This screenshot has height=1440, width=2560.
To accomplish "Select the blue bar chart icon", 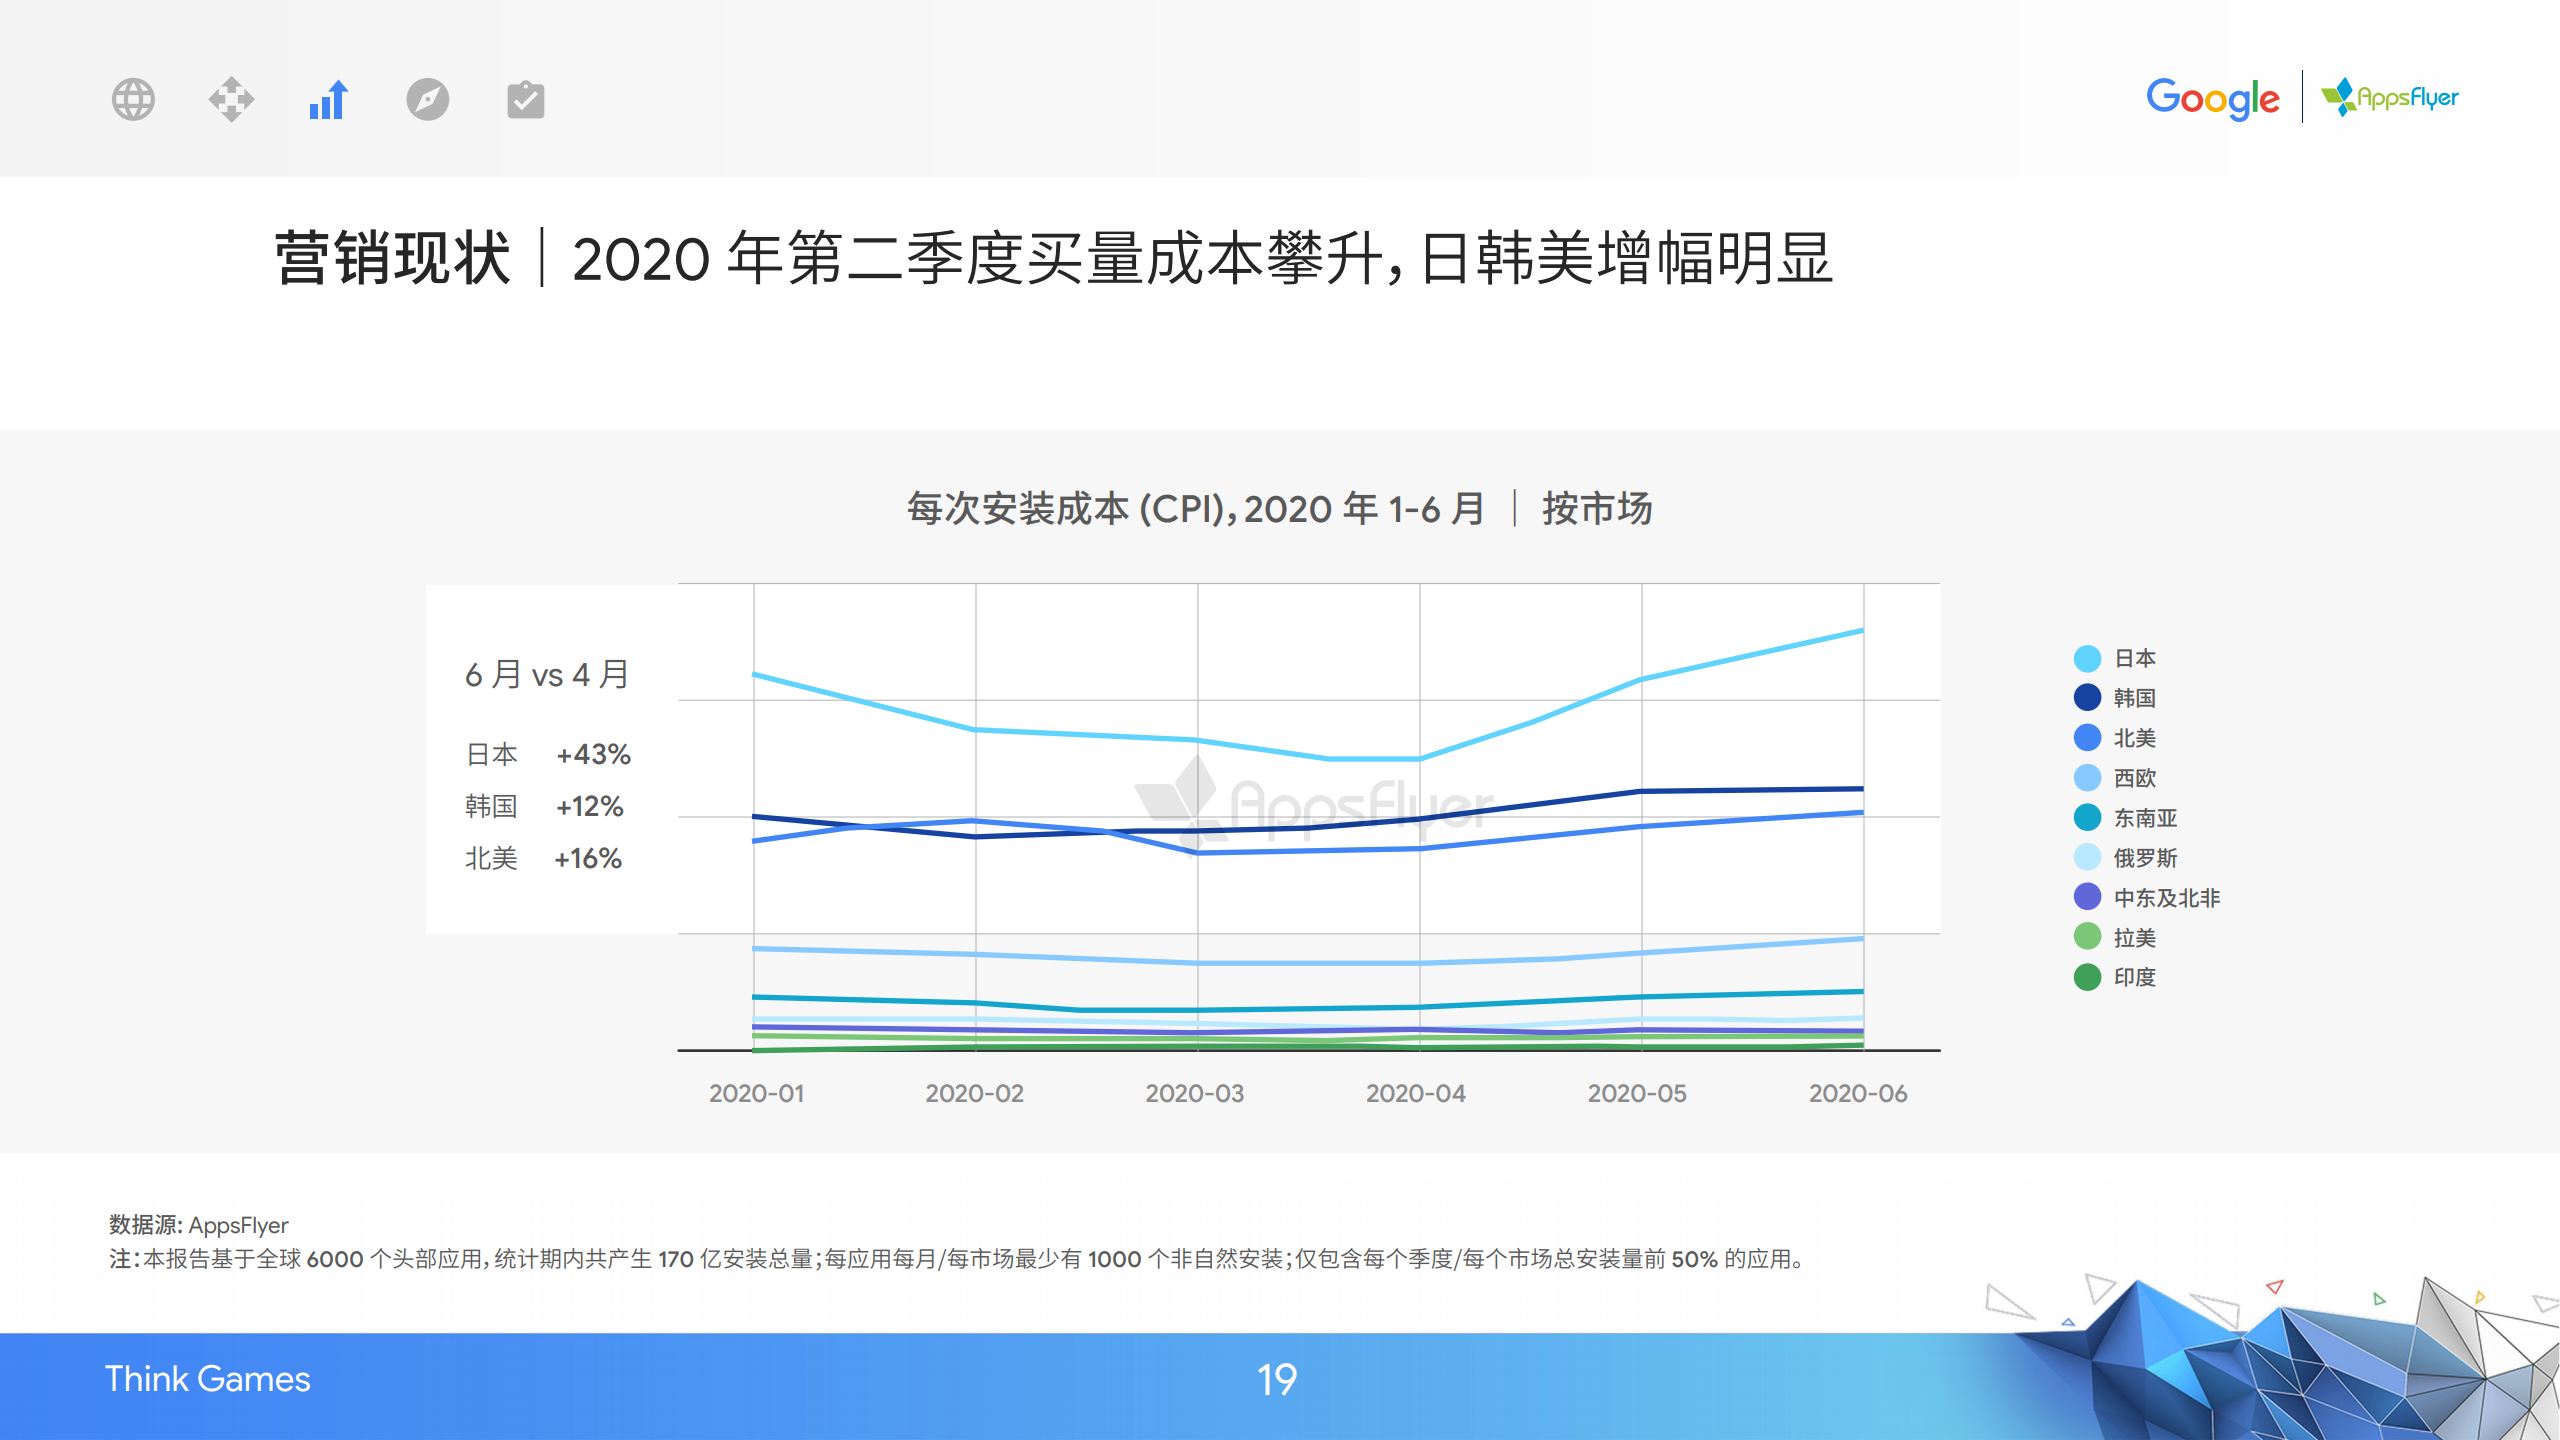I will 328,99.
